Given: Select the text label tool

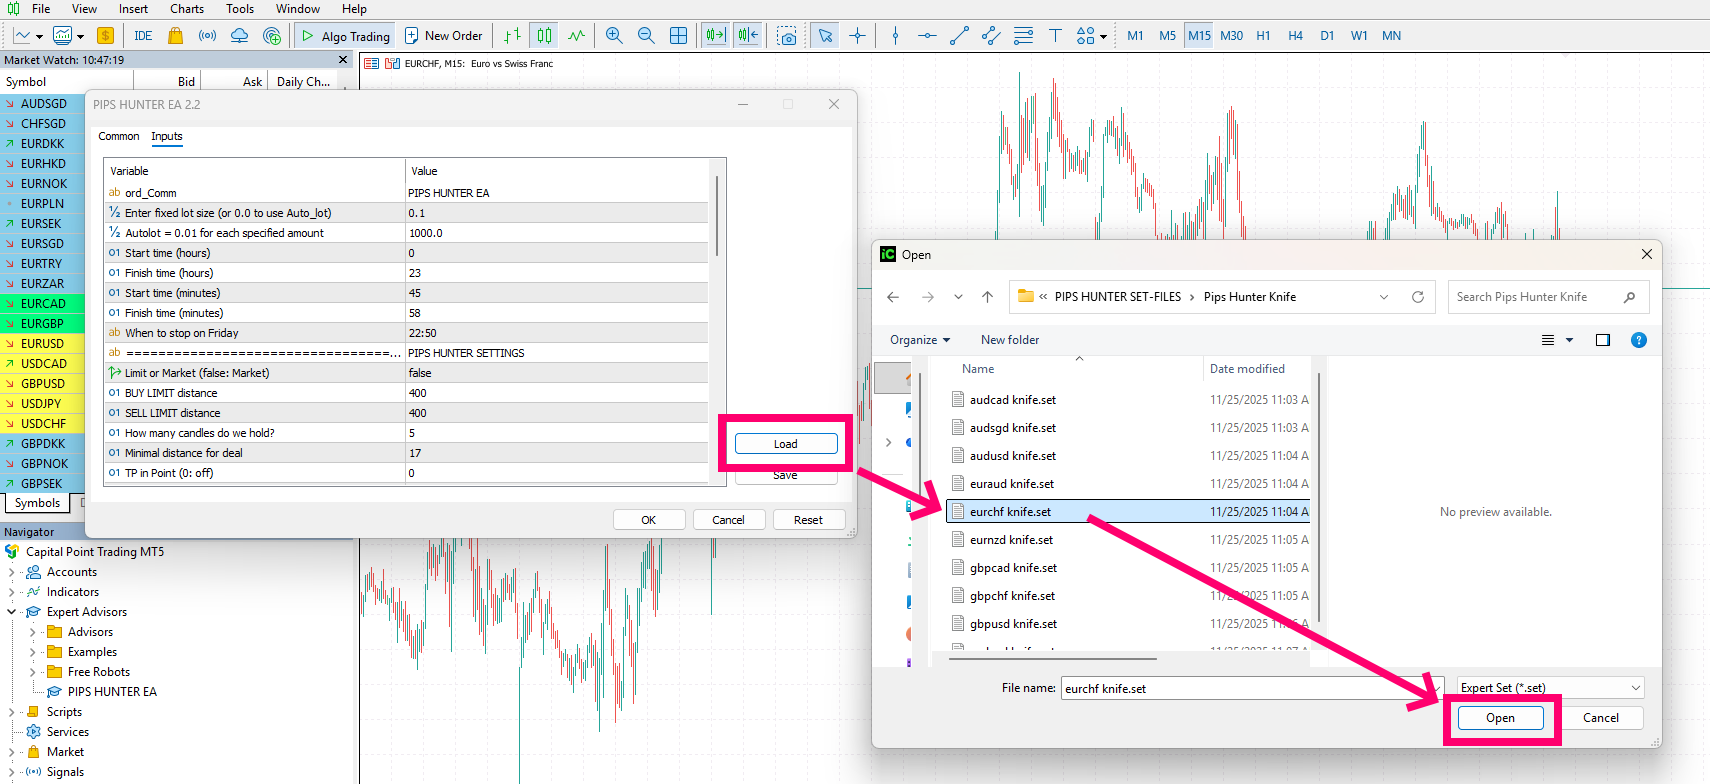Looking at the screenshot, I should click(x=1055, y=36).
